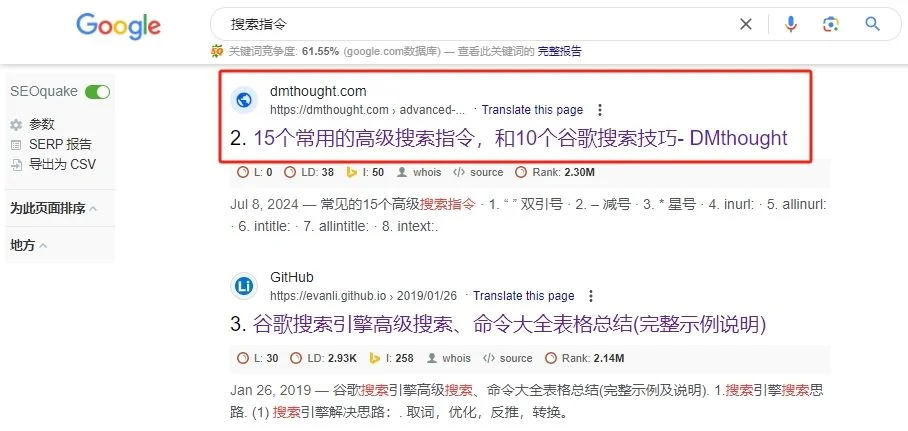Select 导出为 CSV option
The image size is (908, 431).
point(62,165)
